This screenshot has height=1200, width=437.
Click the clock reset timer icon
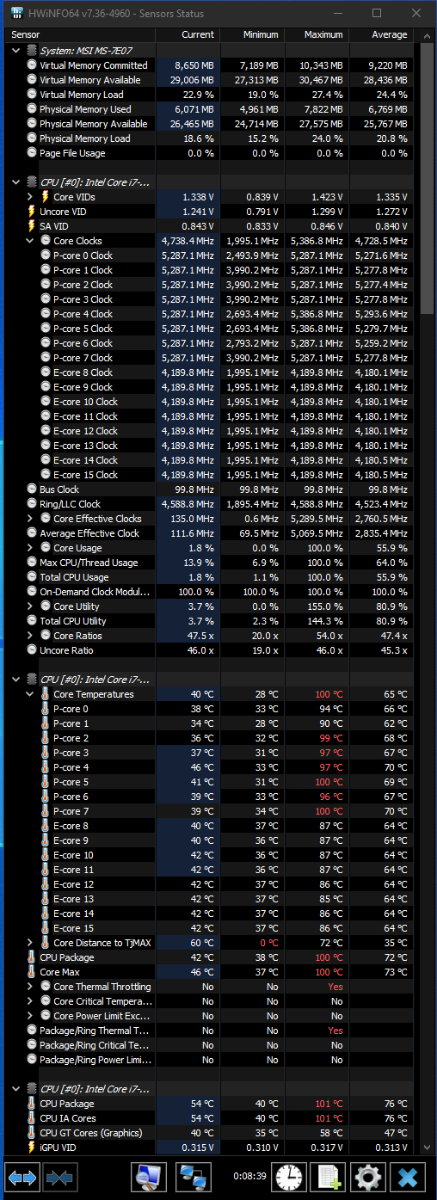[x=290, y=1177]
